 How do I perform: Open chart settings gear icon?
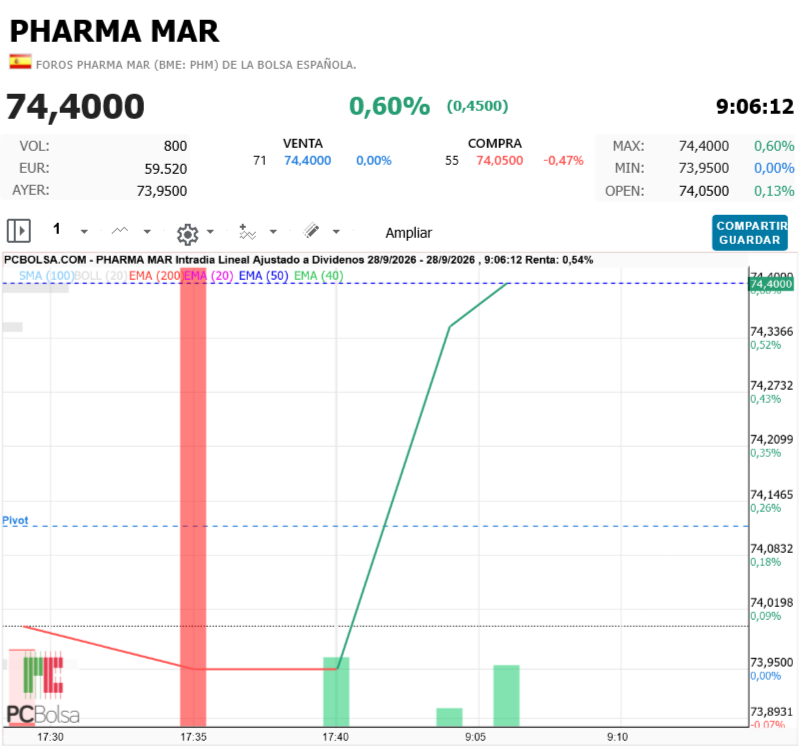[x=187, y=234]
